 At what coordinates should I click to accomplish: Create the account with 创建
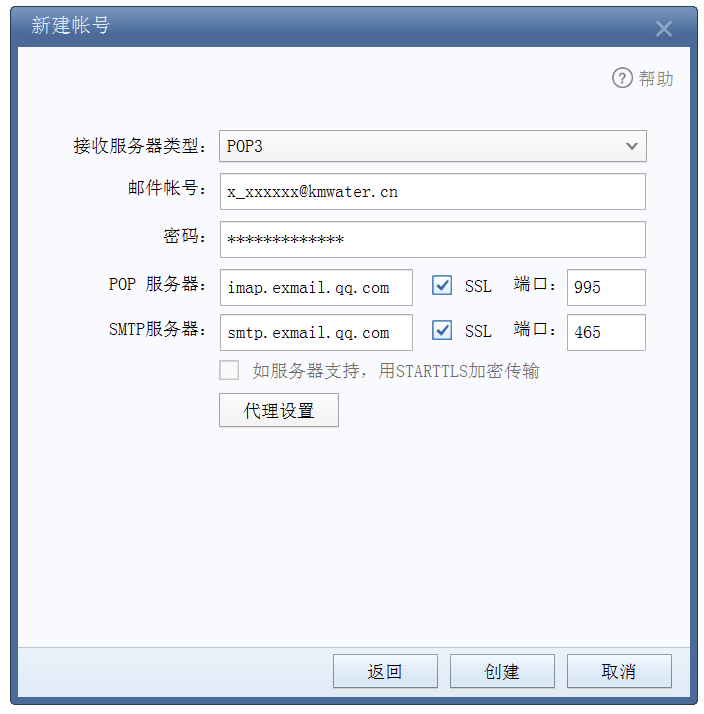[502, 671]
